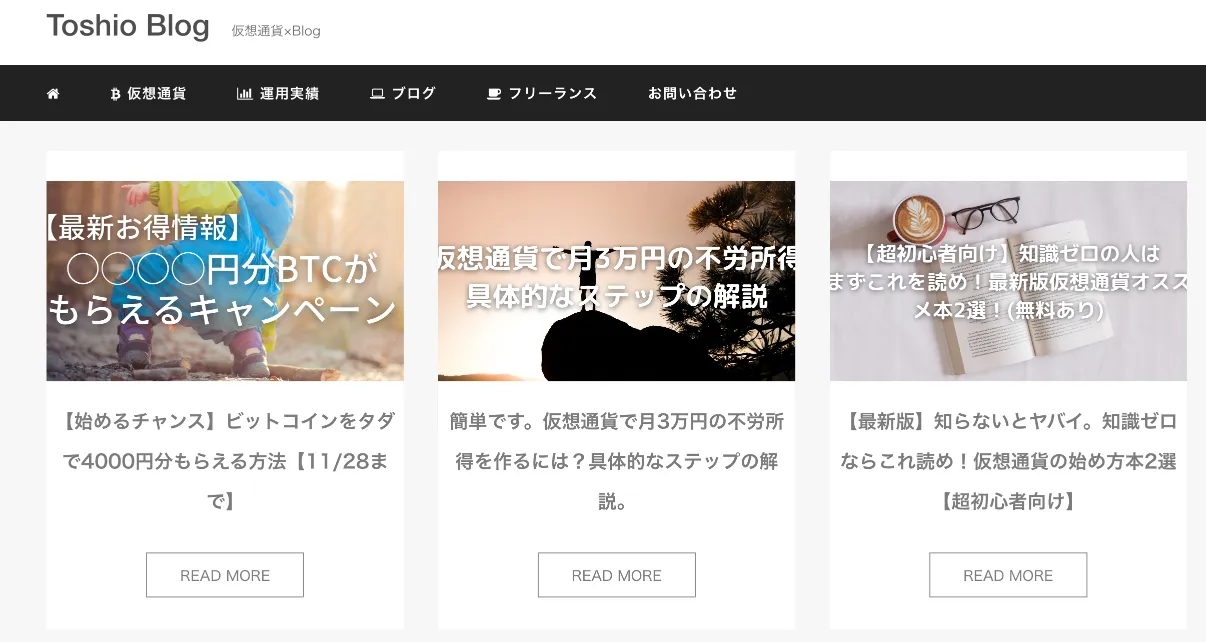Click READ MORE under the Bitcoin campaign post
Screen dimensions: 1206x642
point(225,575)
